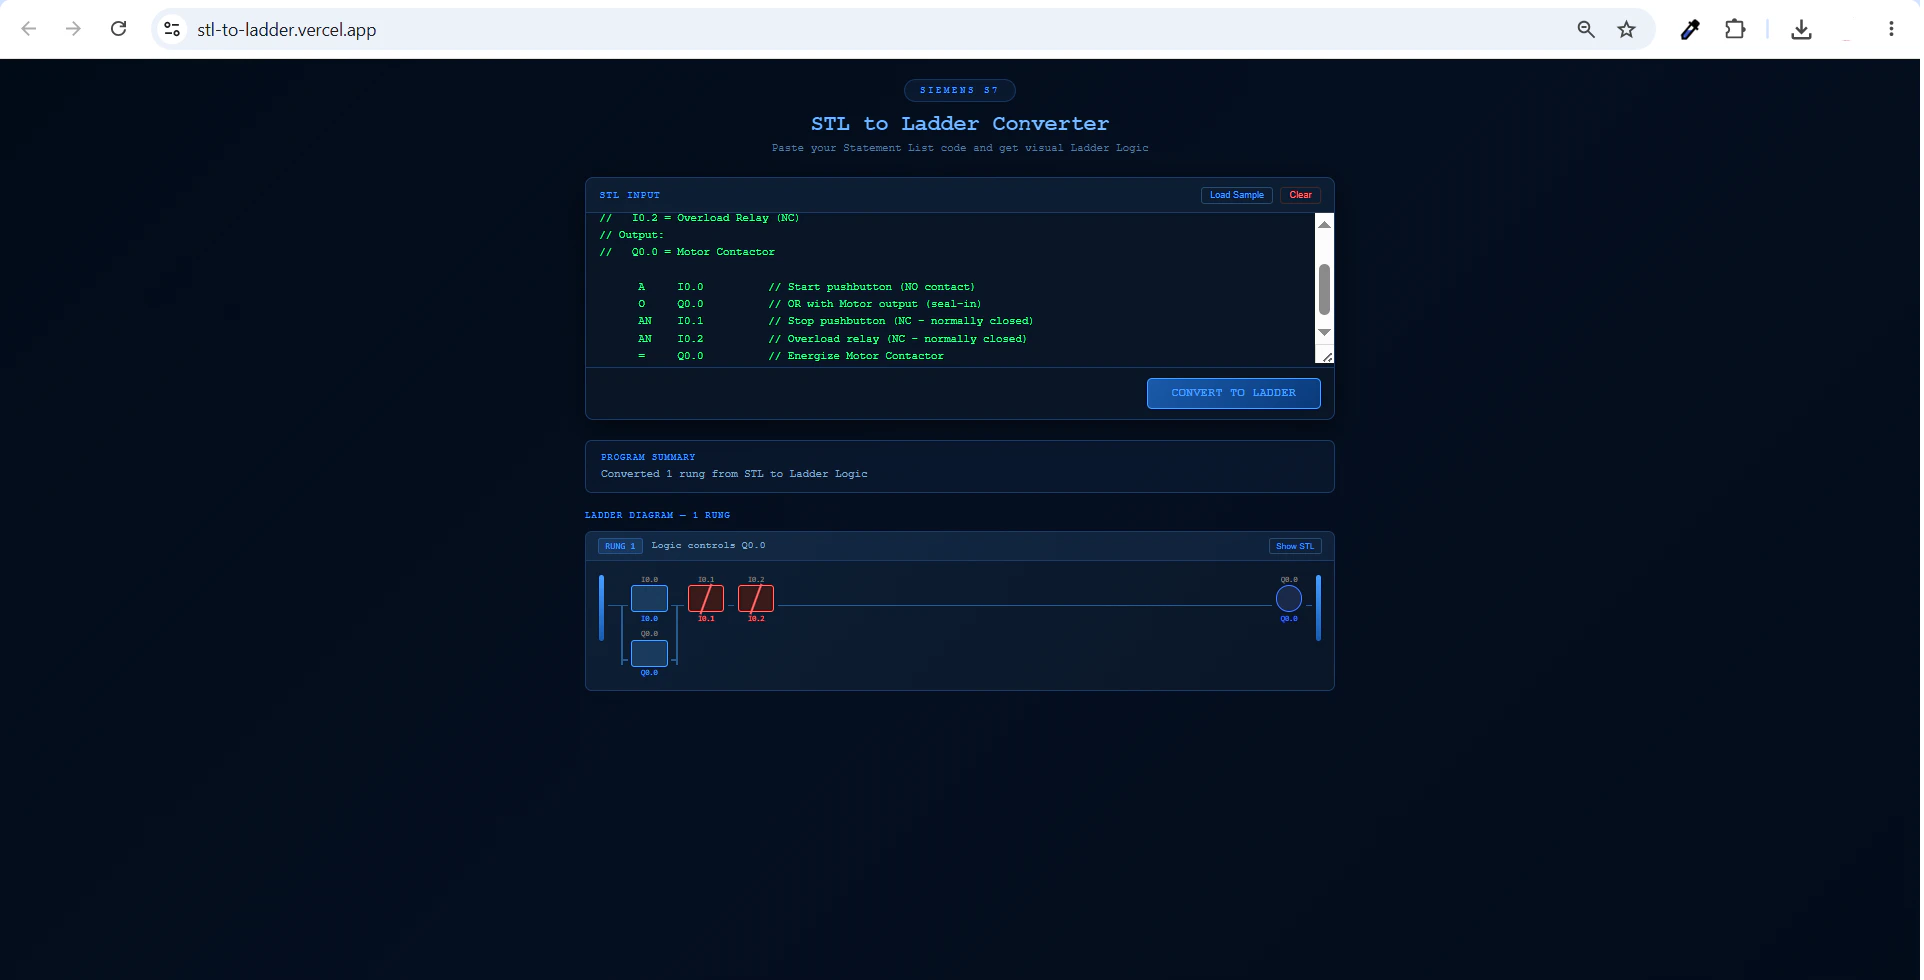Reload the stl-to-ladder page
1924x980 pixels.
[118, 29]
